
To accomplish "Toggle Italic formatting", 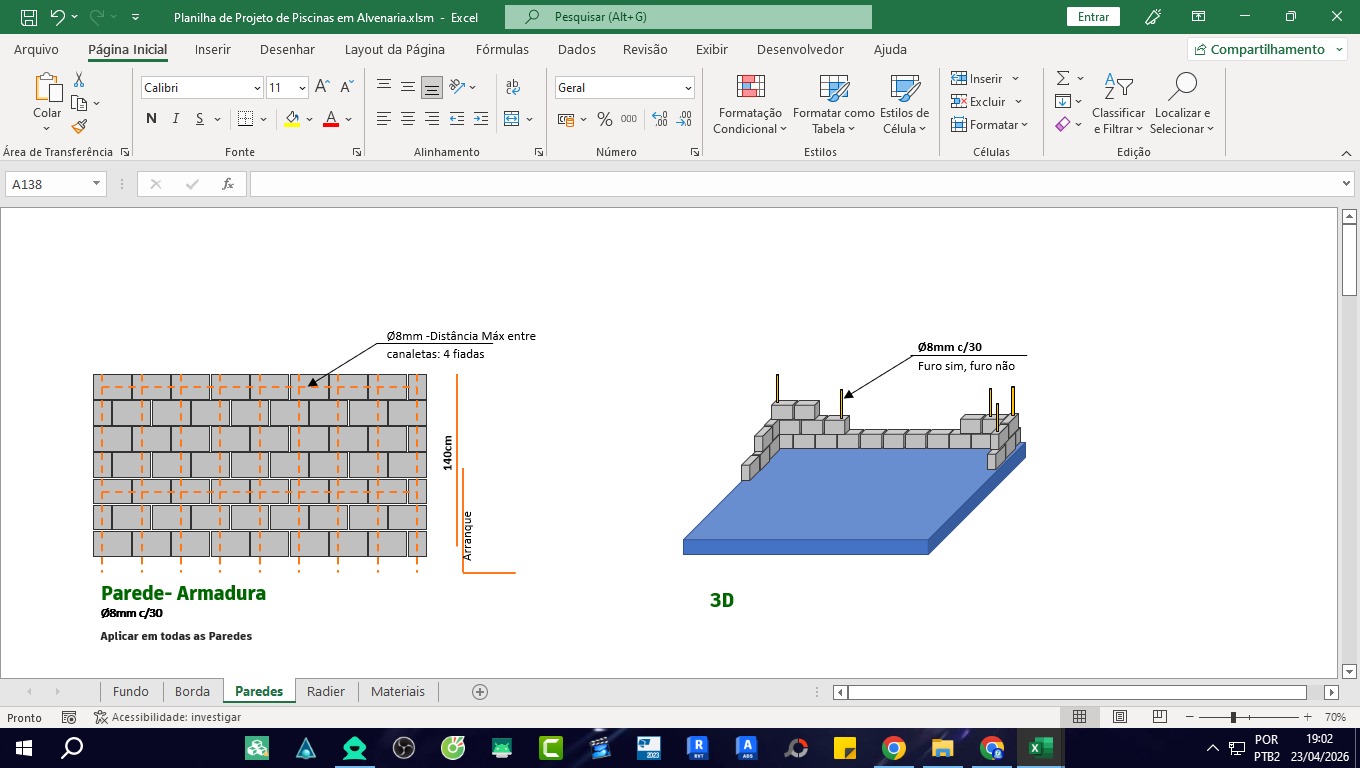I will (176, 119).
